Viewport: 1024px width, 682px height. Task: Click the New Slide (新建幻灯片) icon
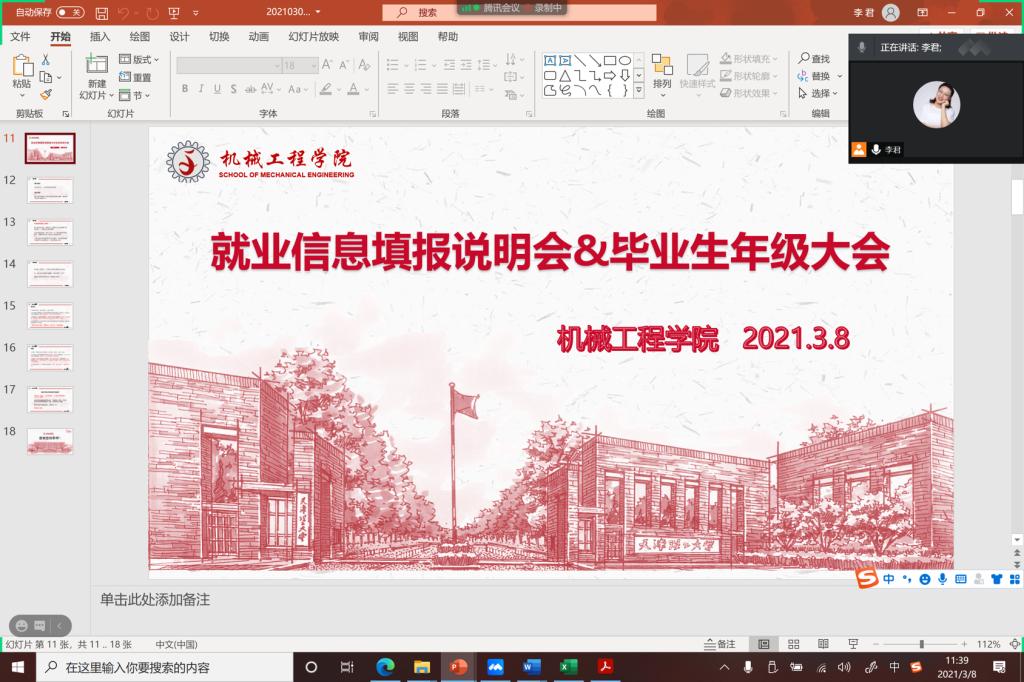point(96,64)
